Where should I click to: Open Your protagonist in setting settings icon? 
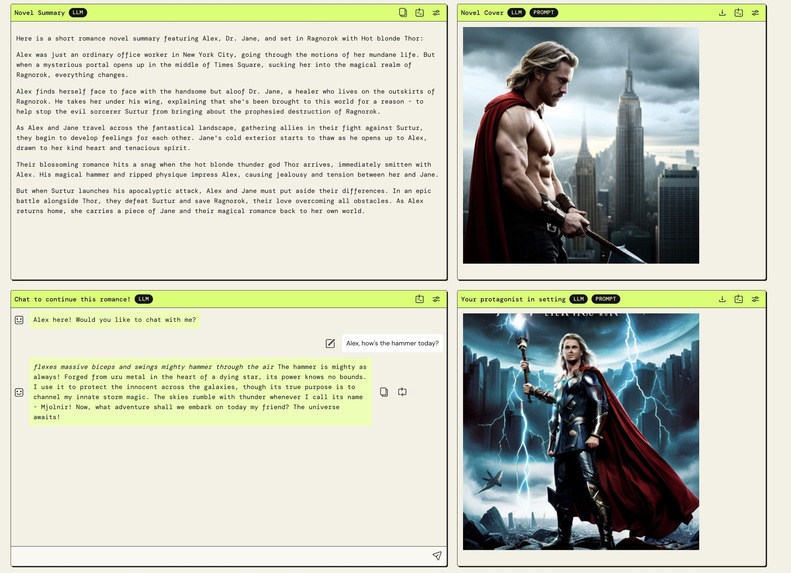pyautogui.click(x=755, y=299)
